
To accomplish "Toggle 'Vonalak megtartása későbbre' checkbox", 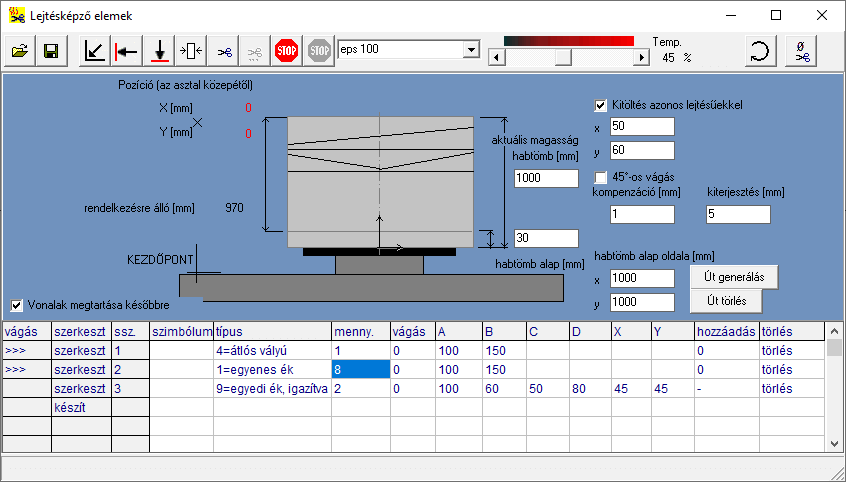I will tap(17, 305).
